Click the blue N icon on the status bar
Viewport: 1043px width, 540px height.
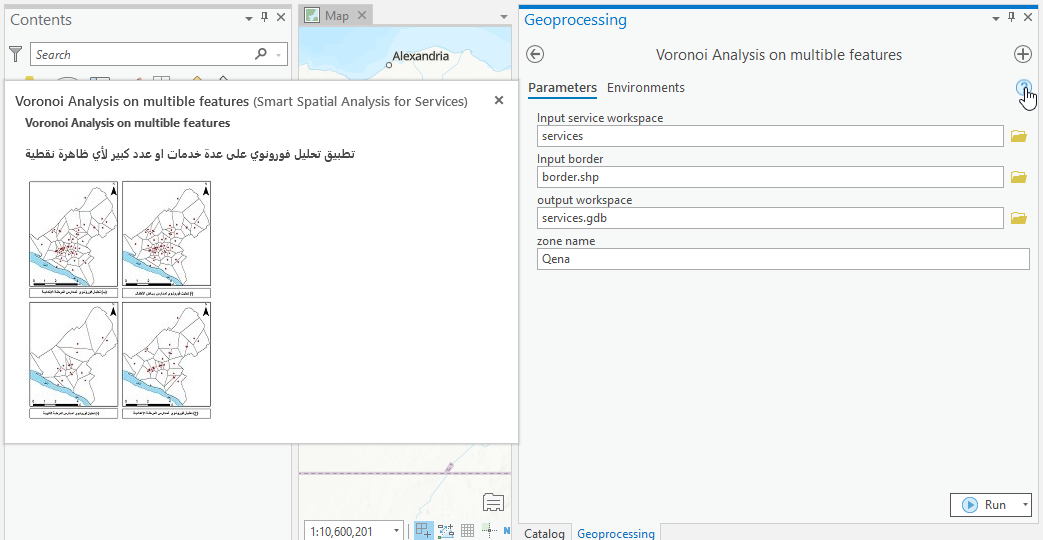point(506,530)
